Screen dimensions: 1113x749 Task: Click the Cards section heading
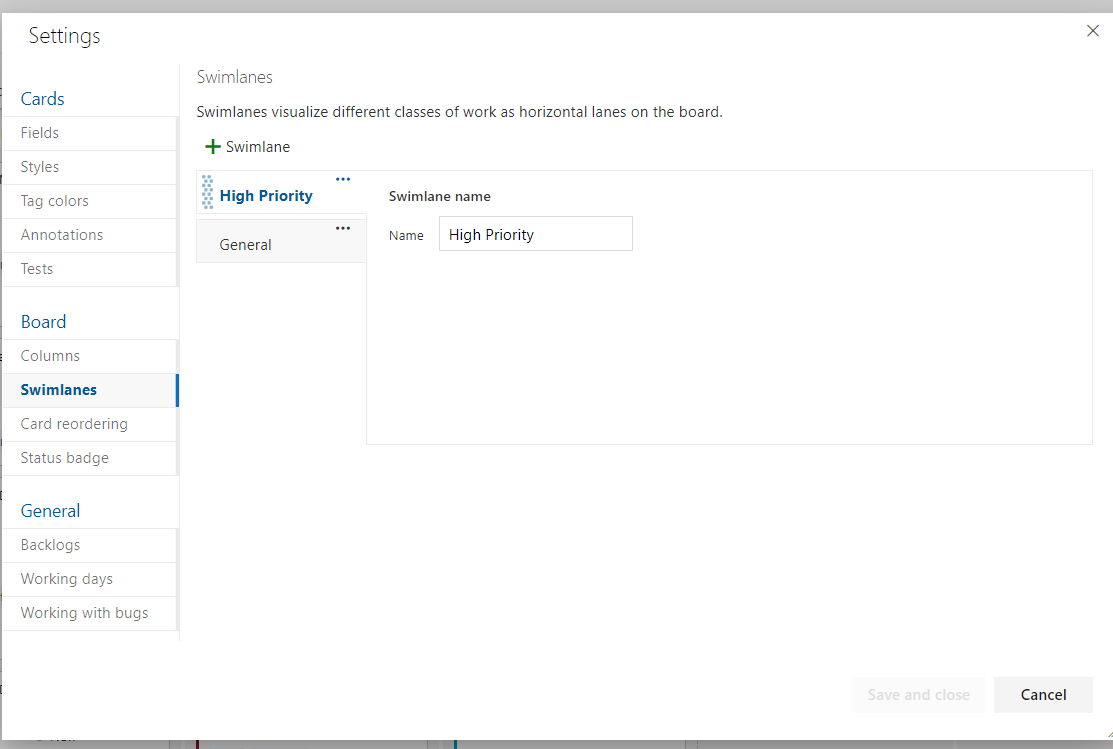point(43,99)
